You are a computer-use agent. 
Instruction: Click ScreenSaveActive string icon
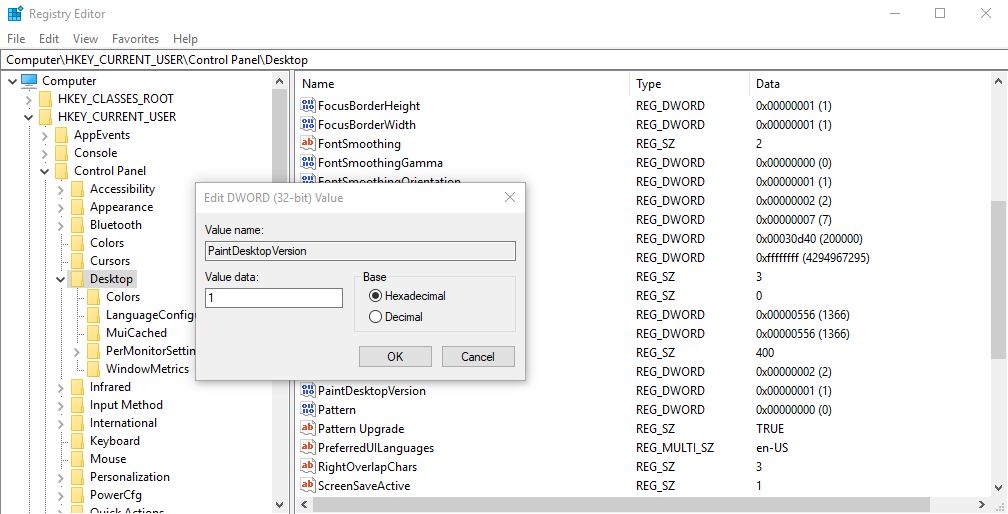pyautogui.click(x=308, y=486)
